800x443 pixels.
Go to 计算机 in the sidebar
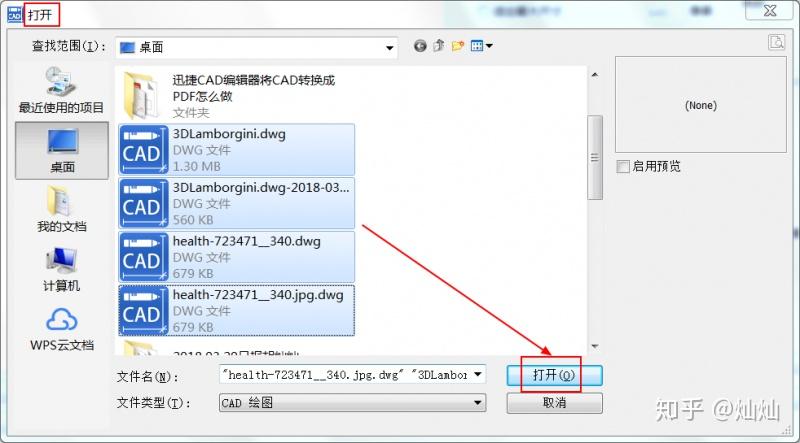click(61, 269)
